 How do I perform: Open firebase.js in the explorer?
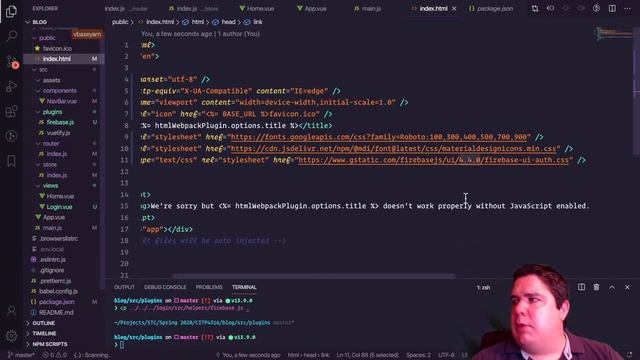60,122
